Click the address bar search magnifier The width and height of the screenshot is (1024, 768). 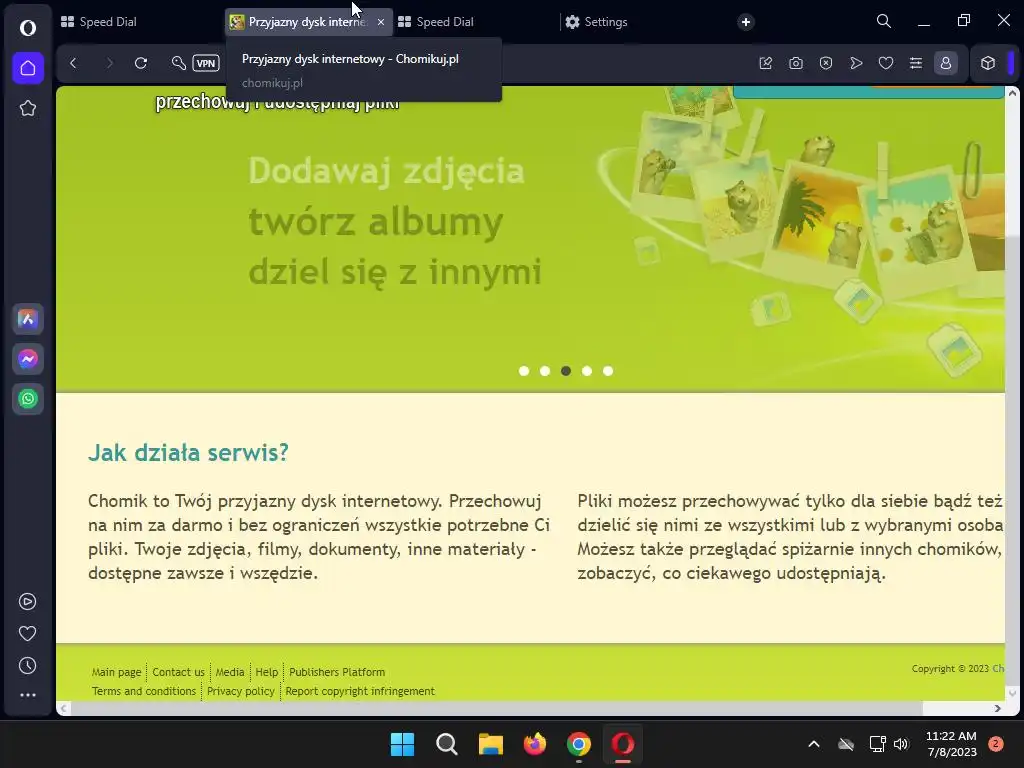178,63
